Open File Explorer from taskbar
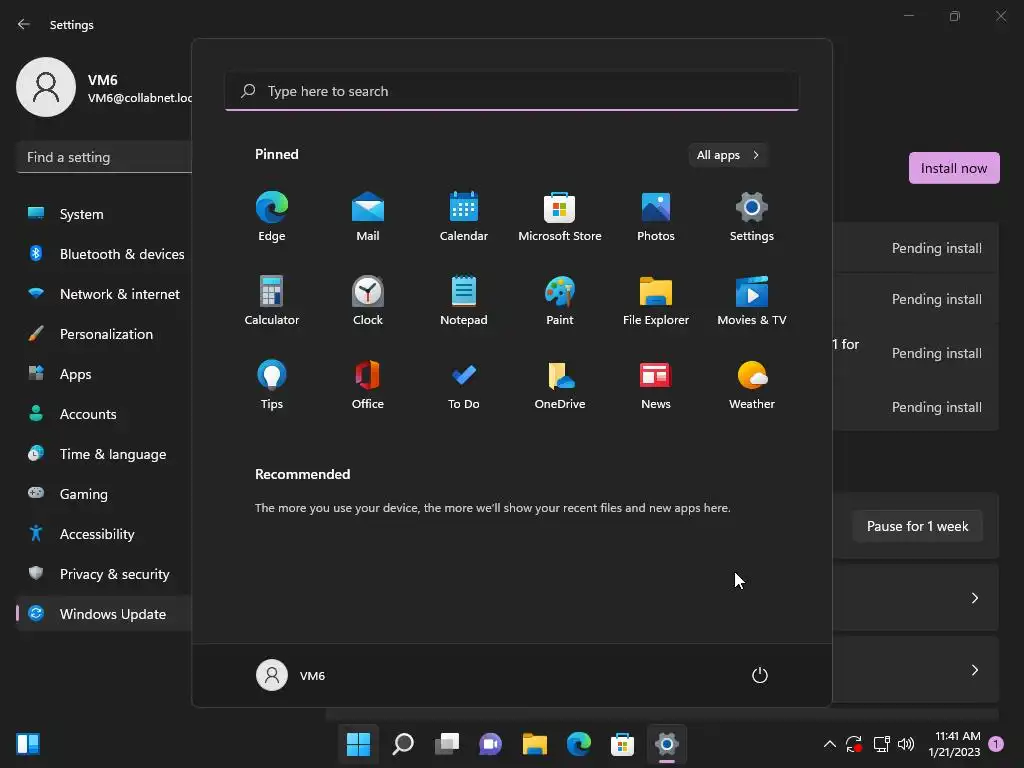Image resolution: width=1024 pixels, height=768 pixels. pyautogui.click(x=535, y=744)
